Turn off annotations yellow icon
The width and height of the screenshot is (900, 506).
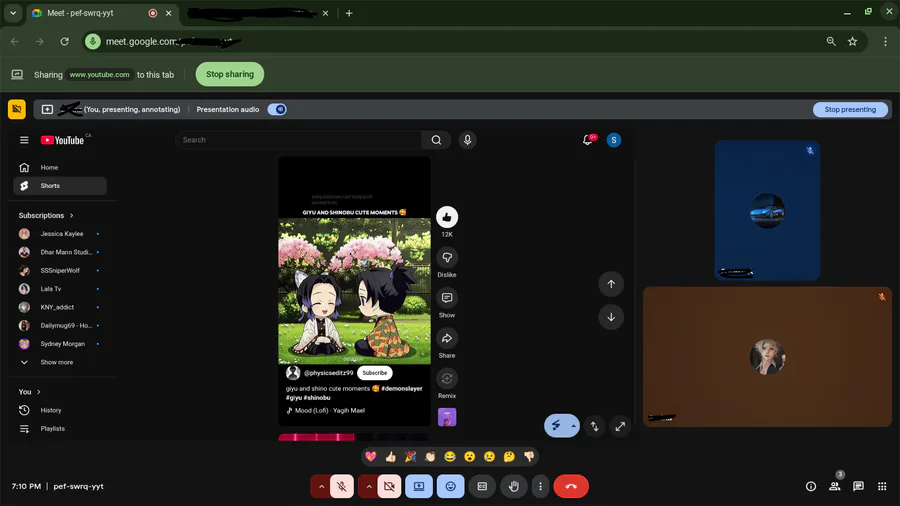(x=17, y=109)
